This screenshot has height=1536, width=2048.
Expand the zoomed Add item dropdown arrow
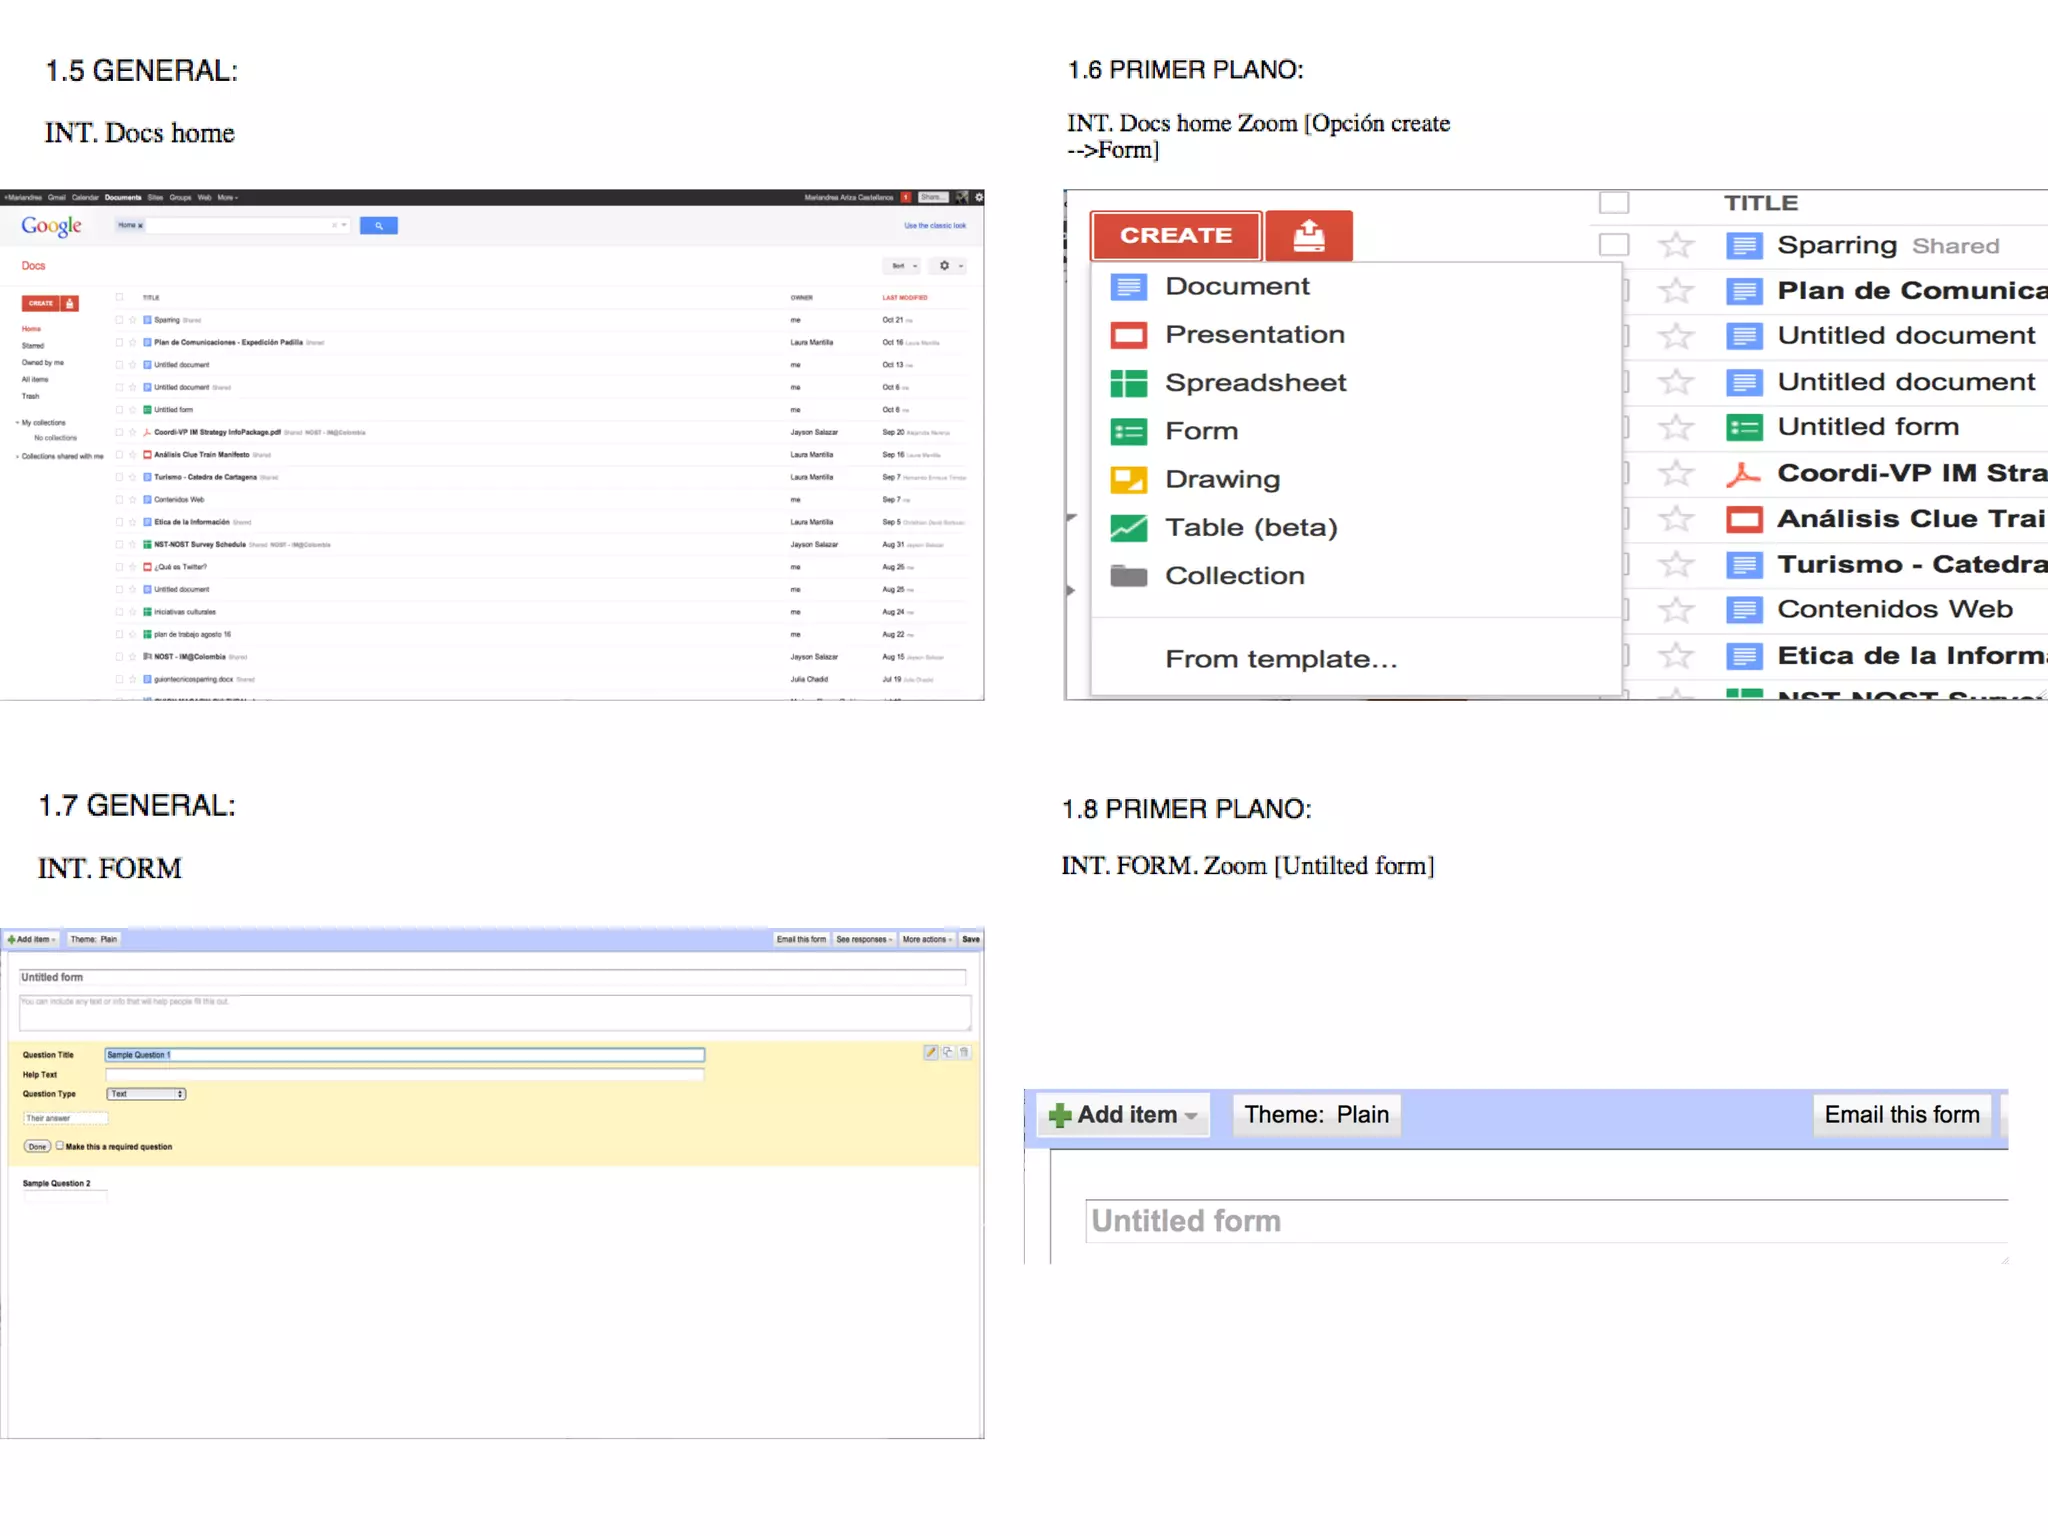click(x=1191, y=1116)
